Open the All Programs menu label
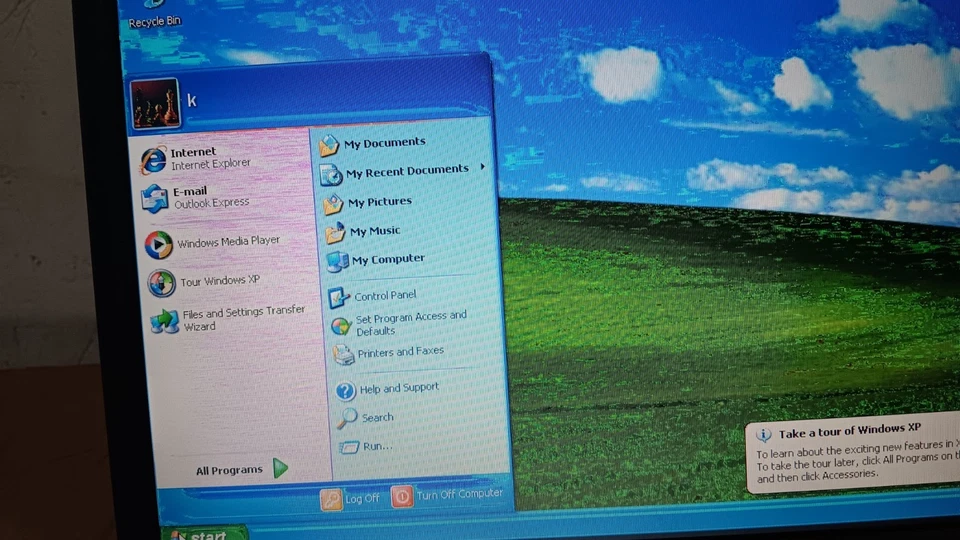 (x=229, y=470)
